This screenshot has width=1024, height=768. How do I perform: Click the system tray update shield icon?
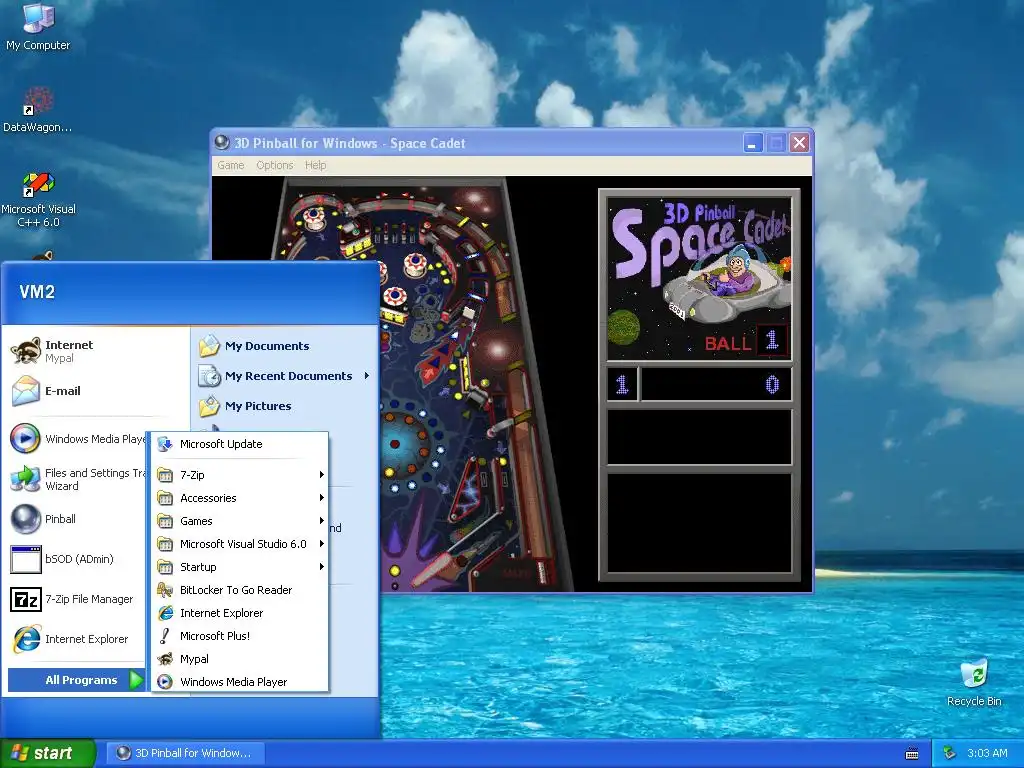(950, 753)
